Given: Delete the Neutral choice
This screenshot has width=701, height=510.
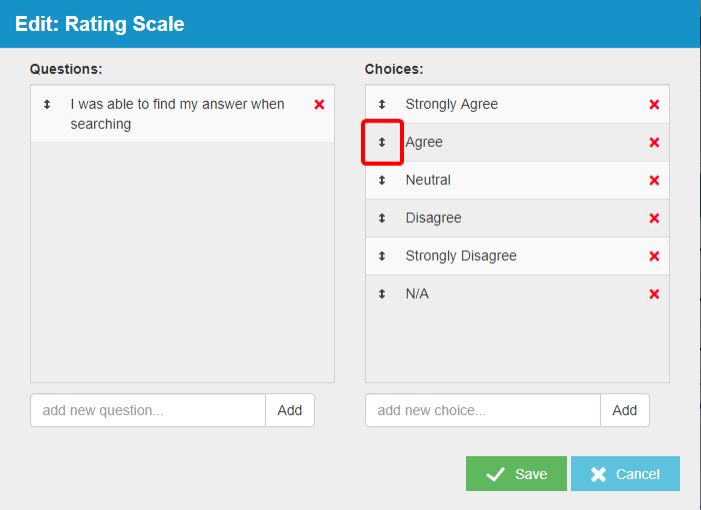Looking at the screenshot, I should 654,180.
